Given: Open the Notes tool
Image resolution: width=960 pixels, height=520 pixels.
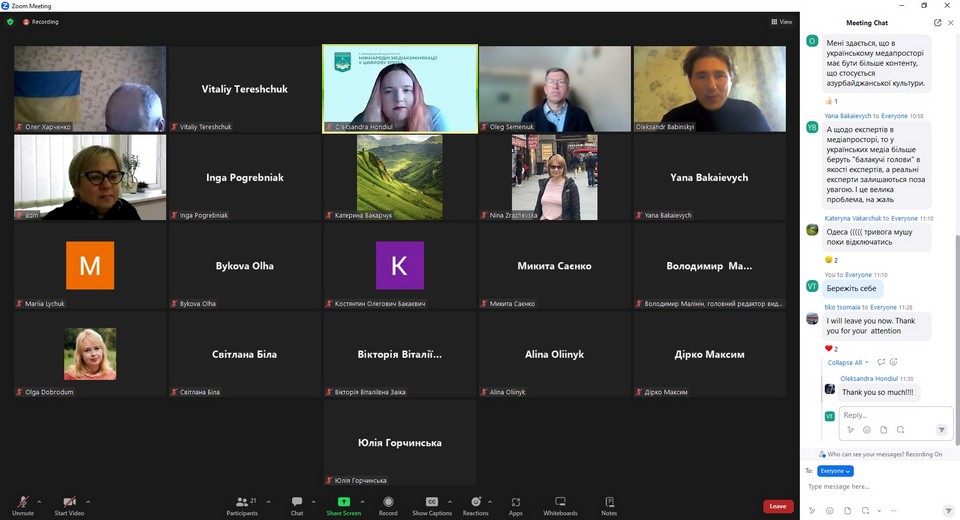Looking at the screenshot, I should 609,504.
